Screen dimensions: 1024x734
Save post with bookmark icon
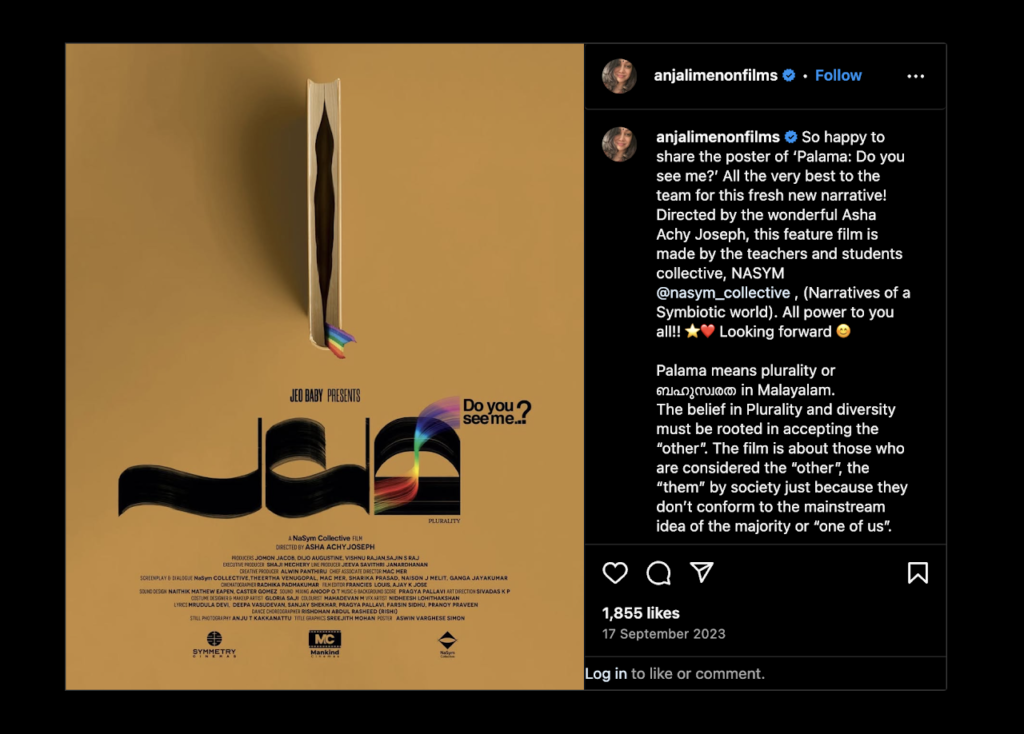point(918,573)
